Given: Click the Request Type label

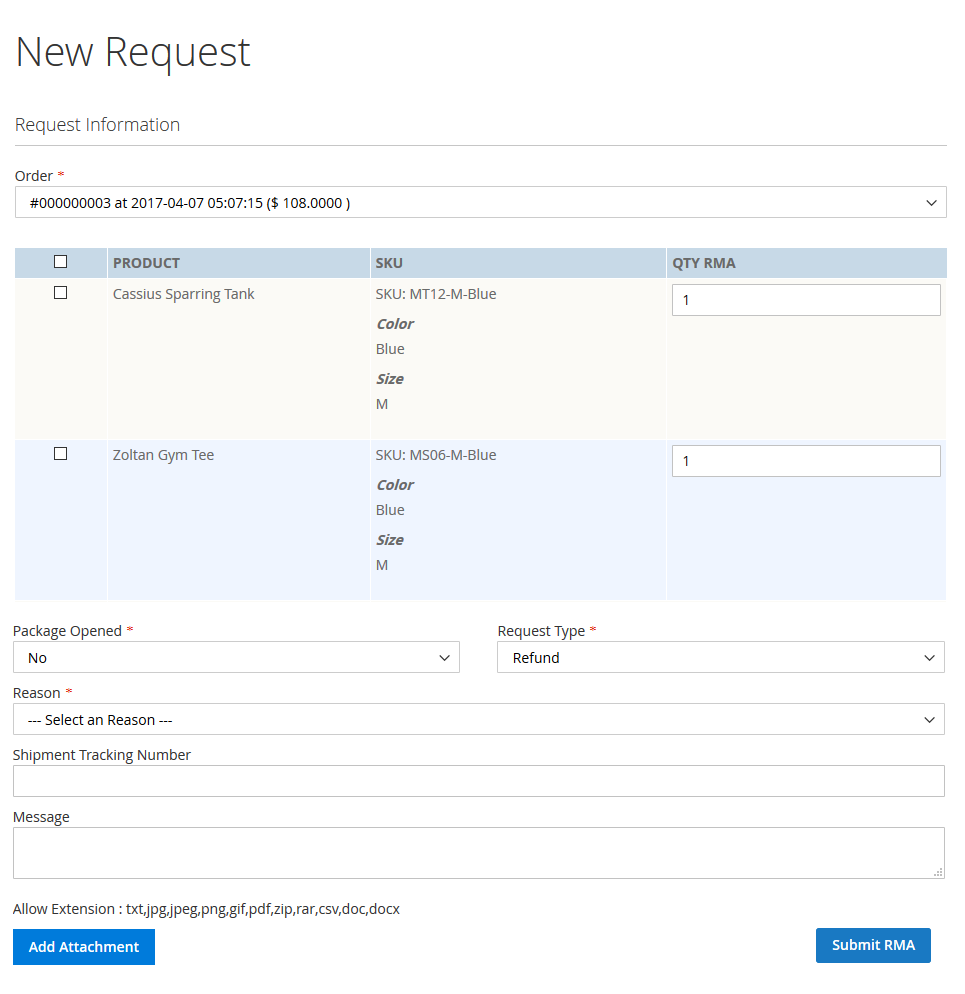Looking at the screenshot, I should (541, 631).
